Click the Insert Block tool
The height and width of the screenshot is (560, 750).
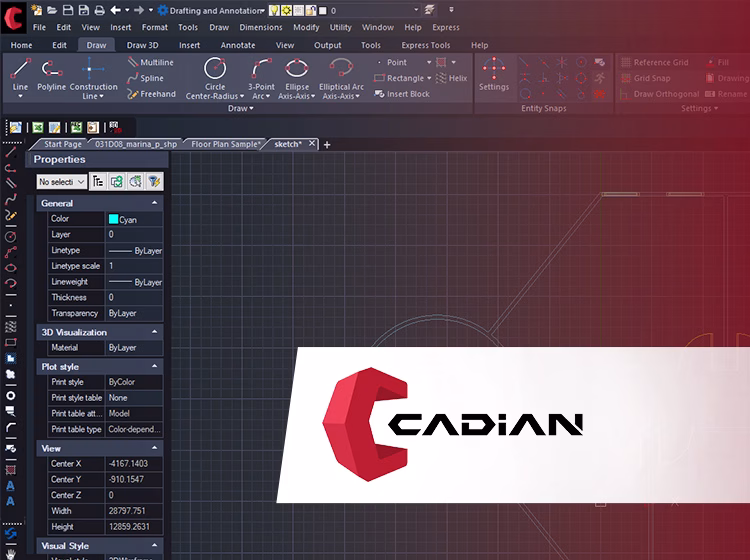click(x=400, y=94)
